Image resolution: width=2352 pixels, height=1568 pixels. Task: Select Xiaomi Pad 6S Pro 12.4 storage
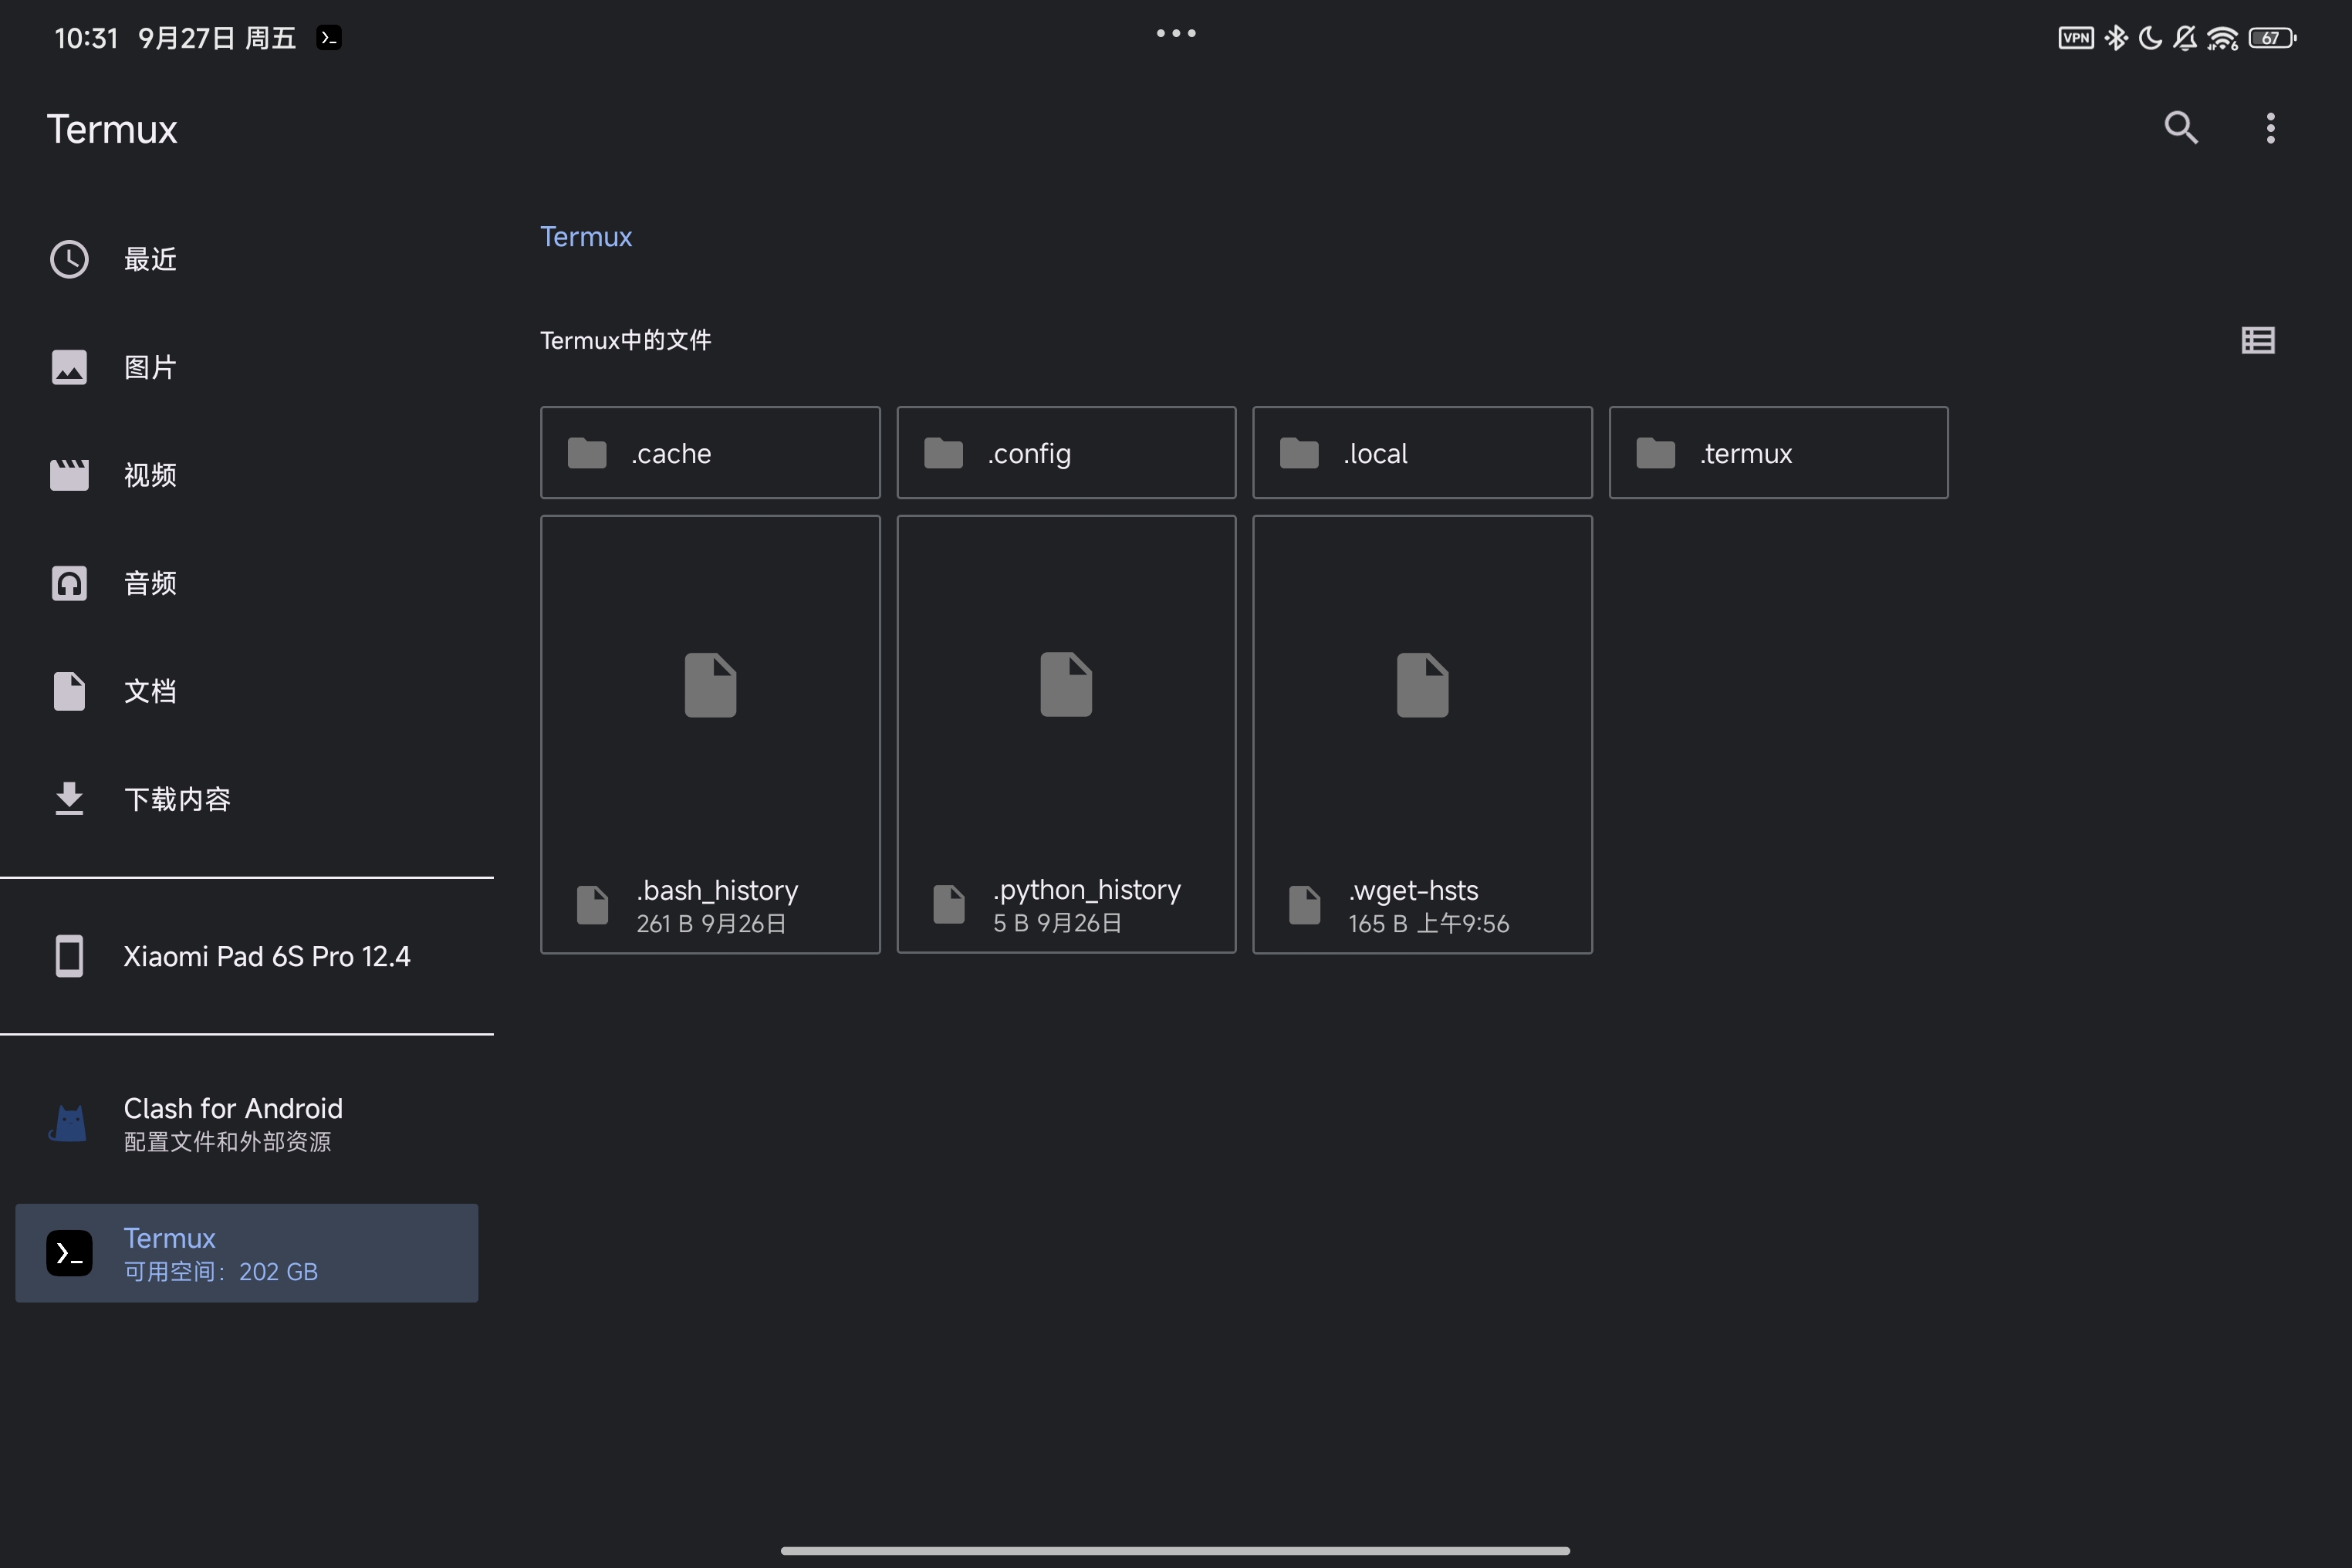(x=247, y=956)
